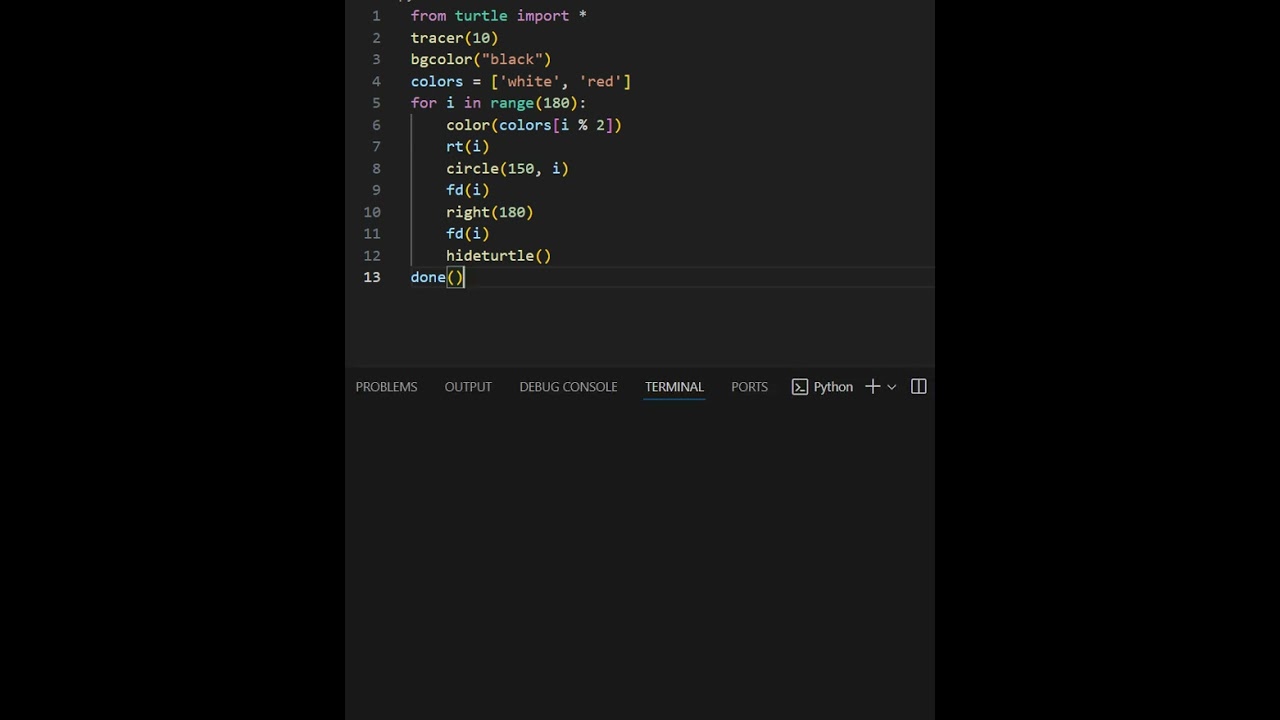
Task: Click line number 10 in the gutter
Action: coord(372,212)
